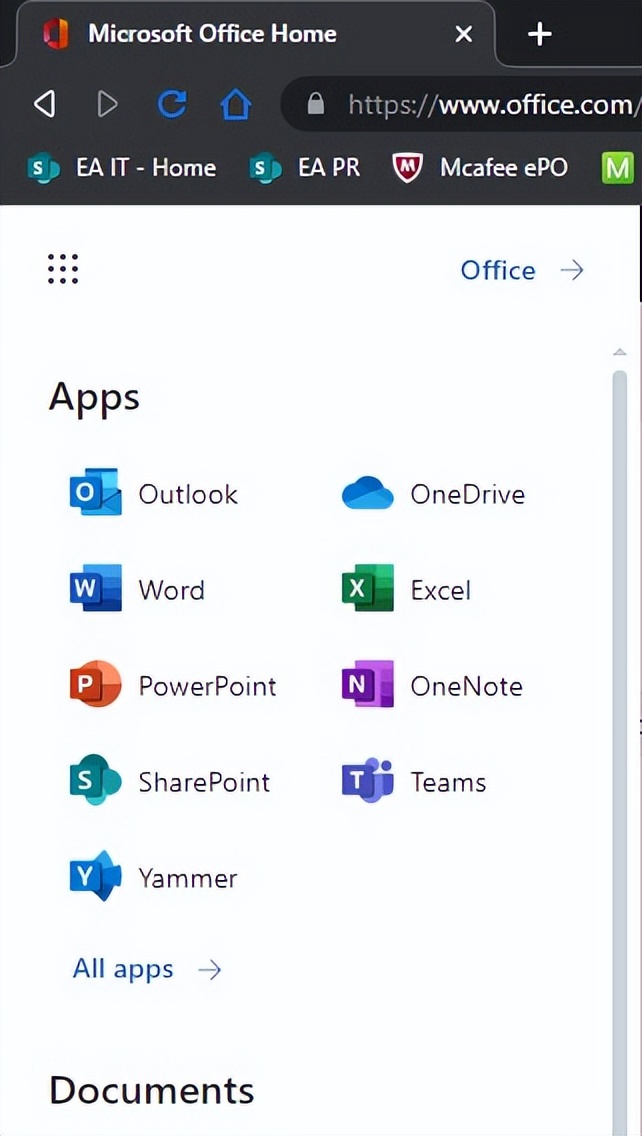
Task: Click the PowerPoint text label
Action: [207, 685]
